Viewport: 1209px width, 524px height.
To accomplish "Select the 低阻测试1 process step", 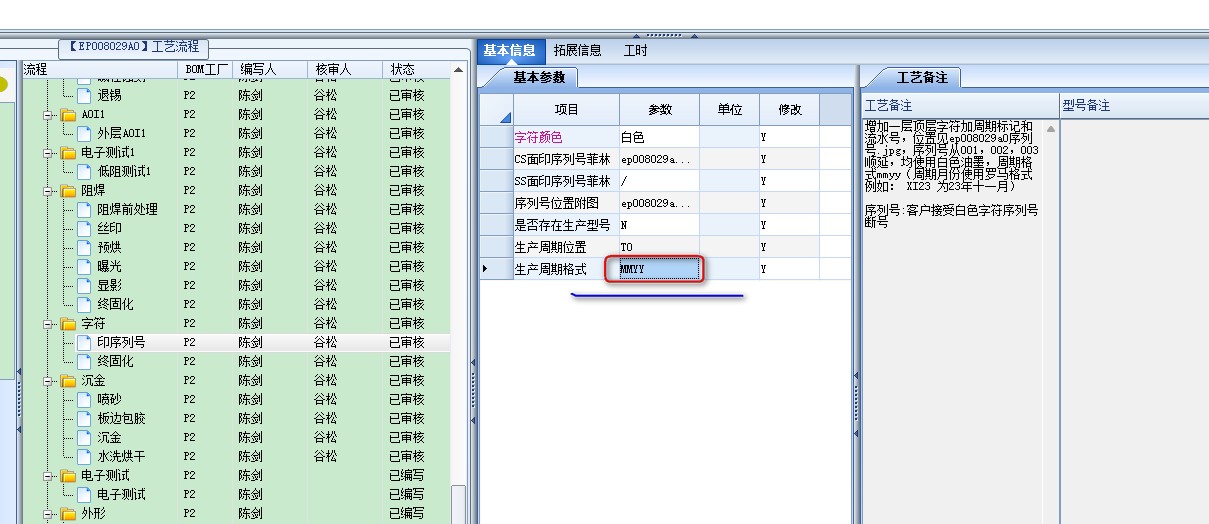I will pos(124,172).
